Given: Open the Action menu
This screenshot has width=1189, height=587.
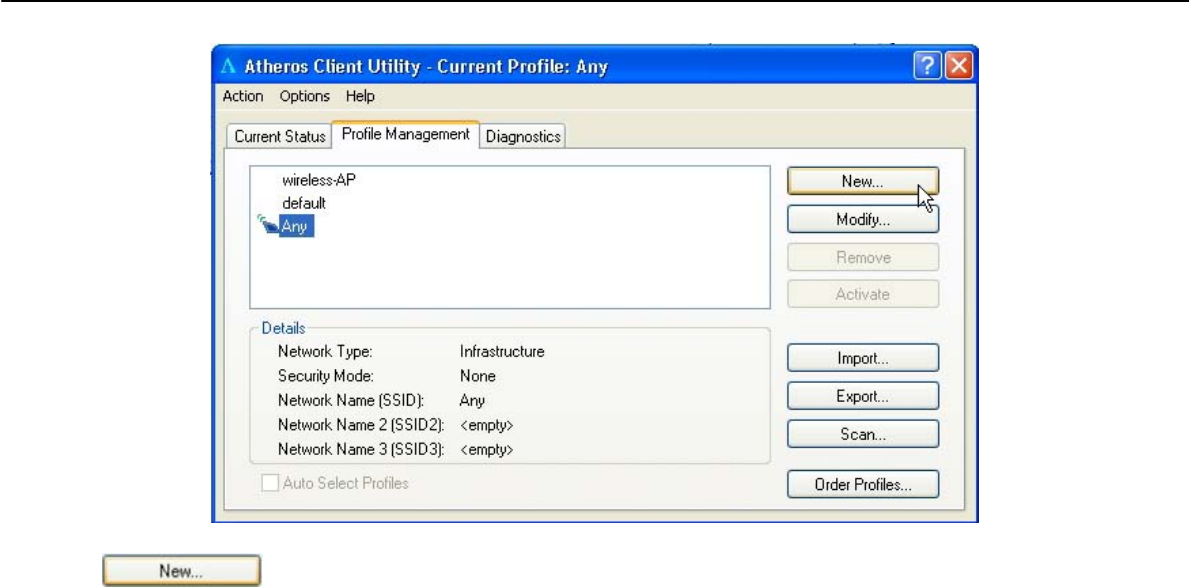Looking at the screenshot, I should tap(243, 96).
